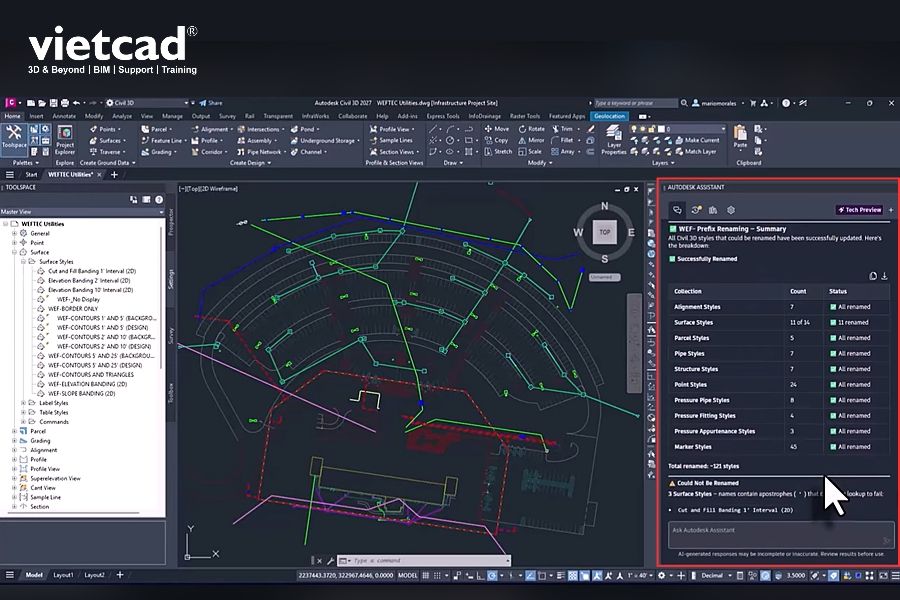Image resolution: width=900 pixels, height=600 pixels.
Task: Click the Paste clipboard icon
Action: pyautogui.click(x=740, y=137)
